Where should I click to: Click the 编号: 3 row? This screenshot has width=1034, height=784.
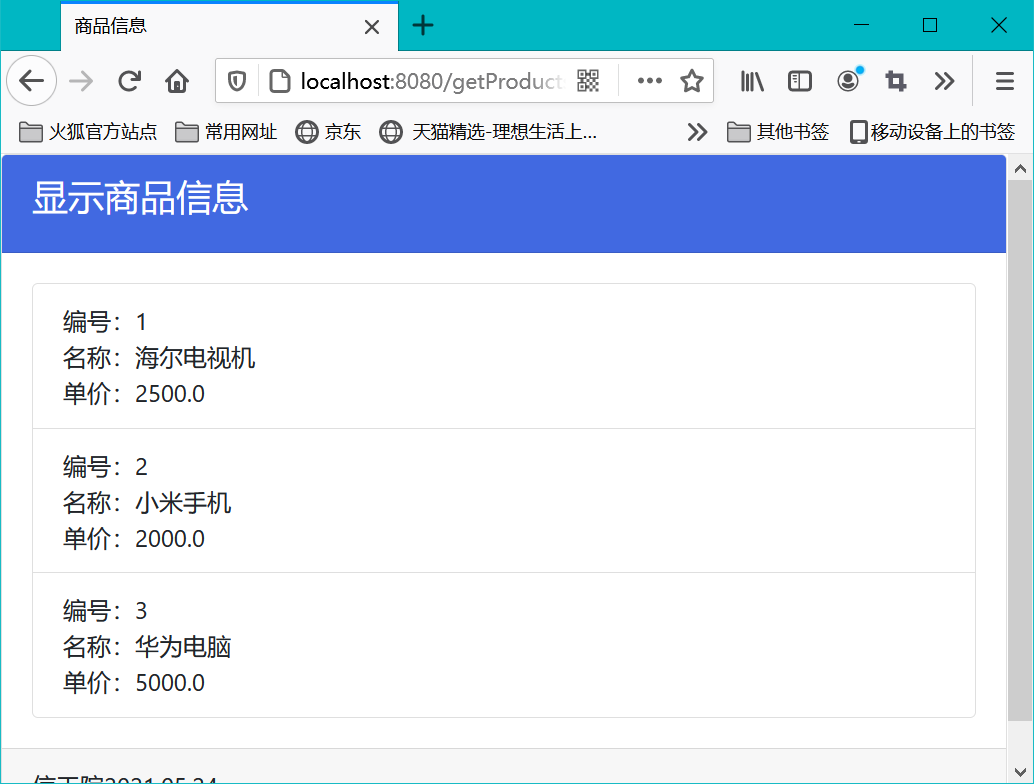[x=105, y=611]
